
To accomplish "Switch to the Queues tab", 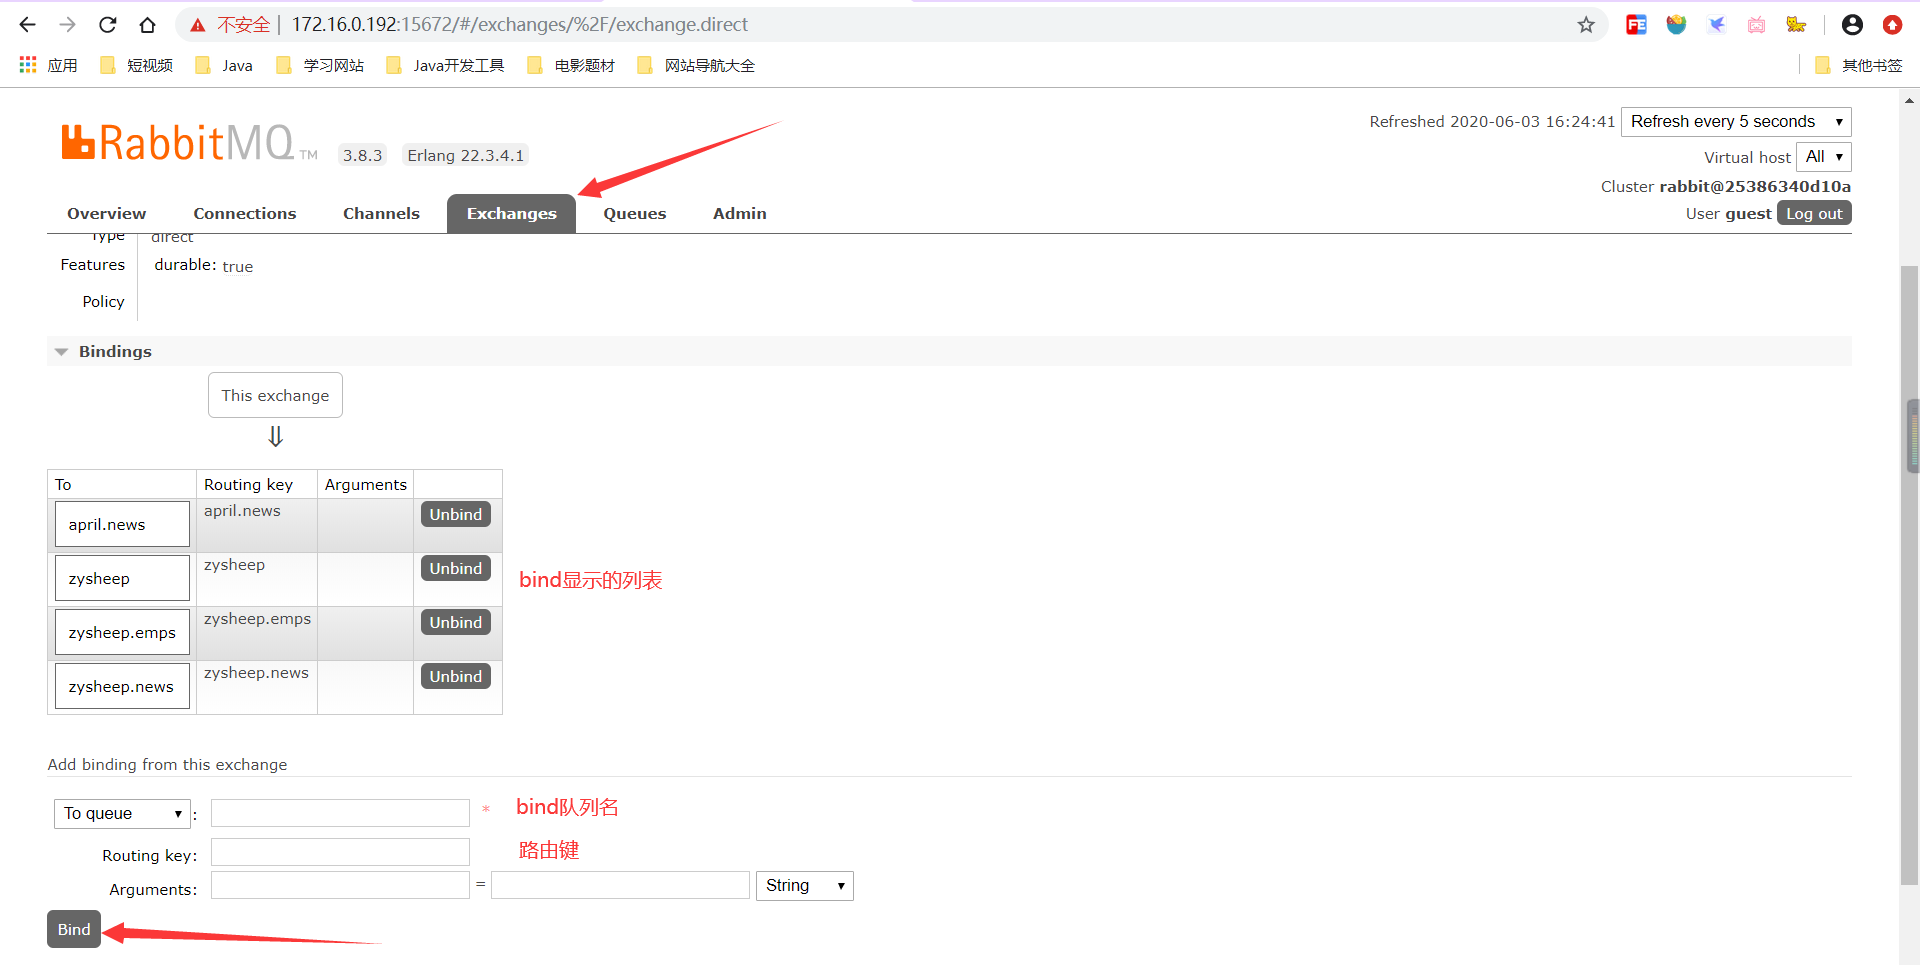I will click(635, 214).
